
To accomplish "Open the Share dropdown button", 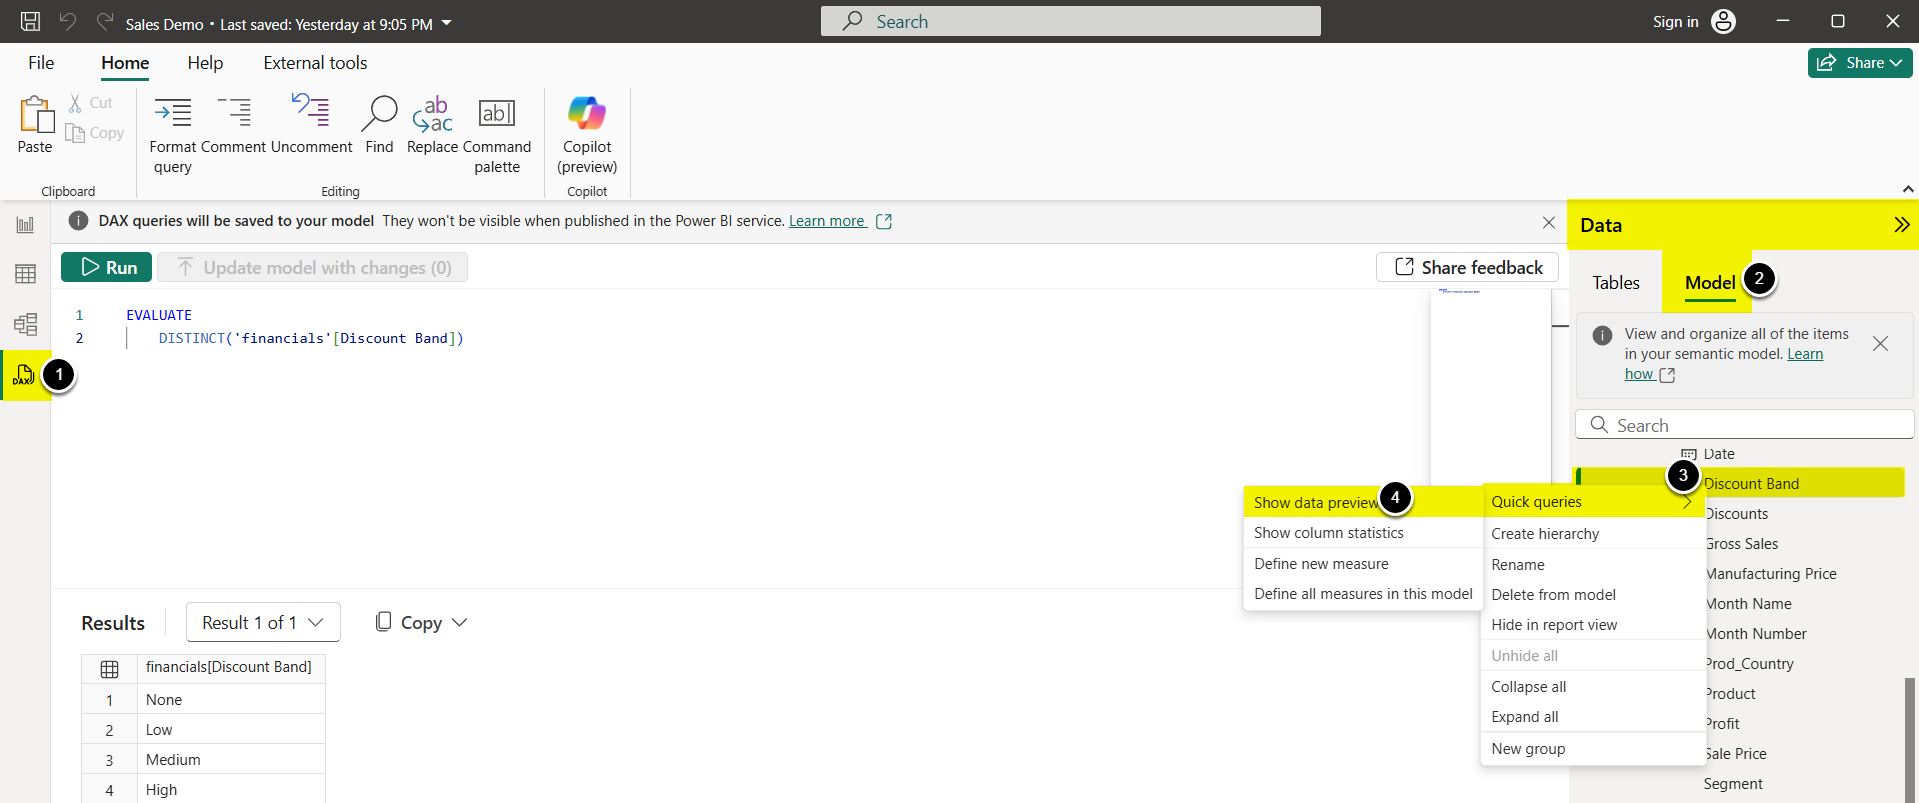I will pyautogui.click(x=1860, y=62).
